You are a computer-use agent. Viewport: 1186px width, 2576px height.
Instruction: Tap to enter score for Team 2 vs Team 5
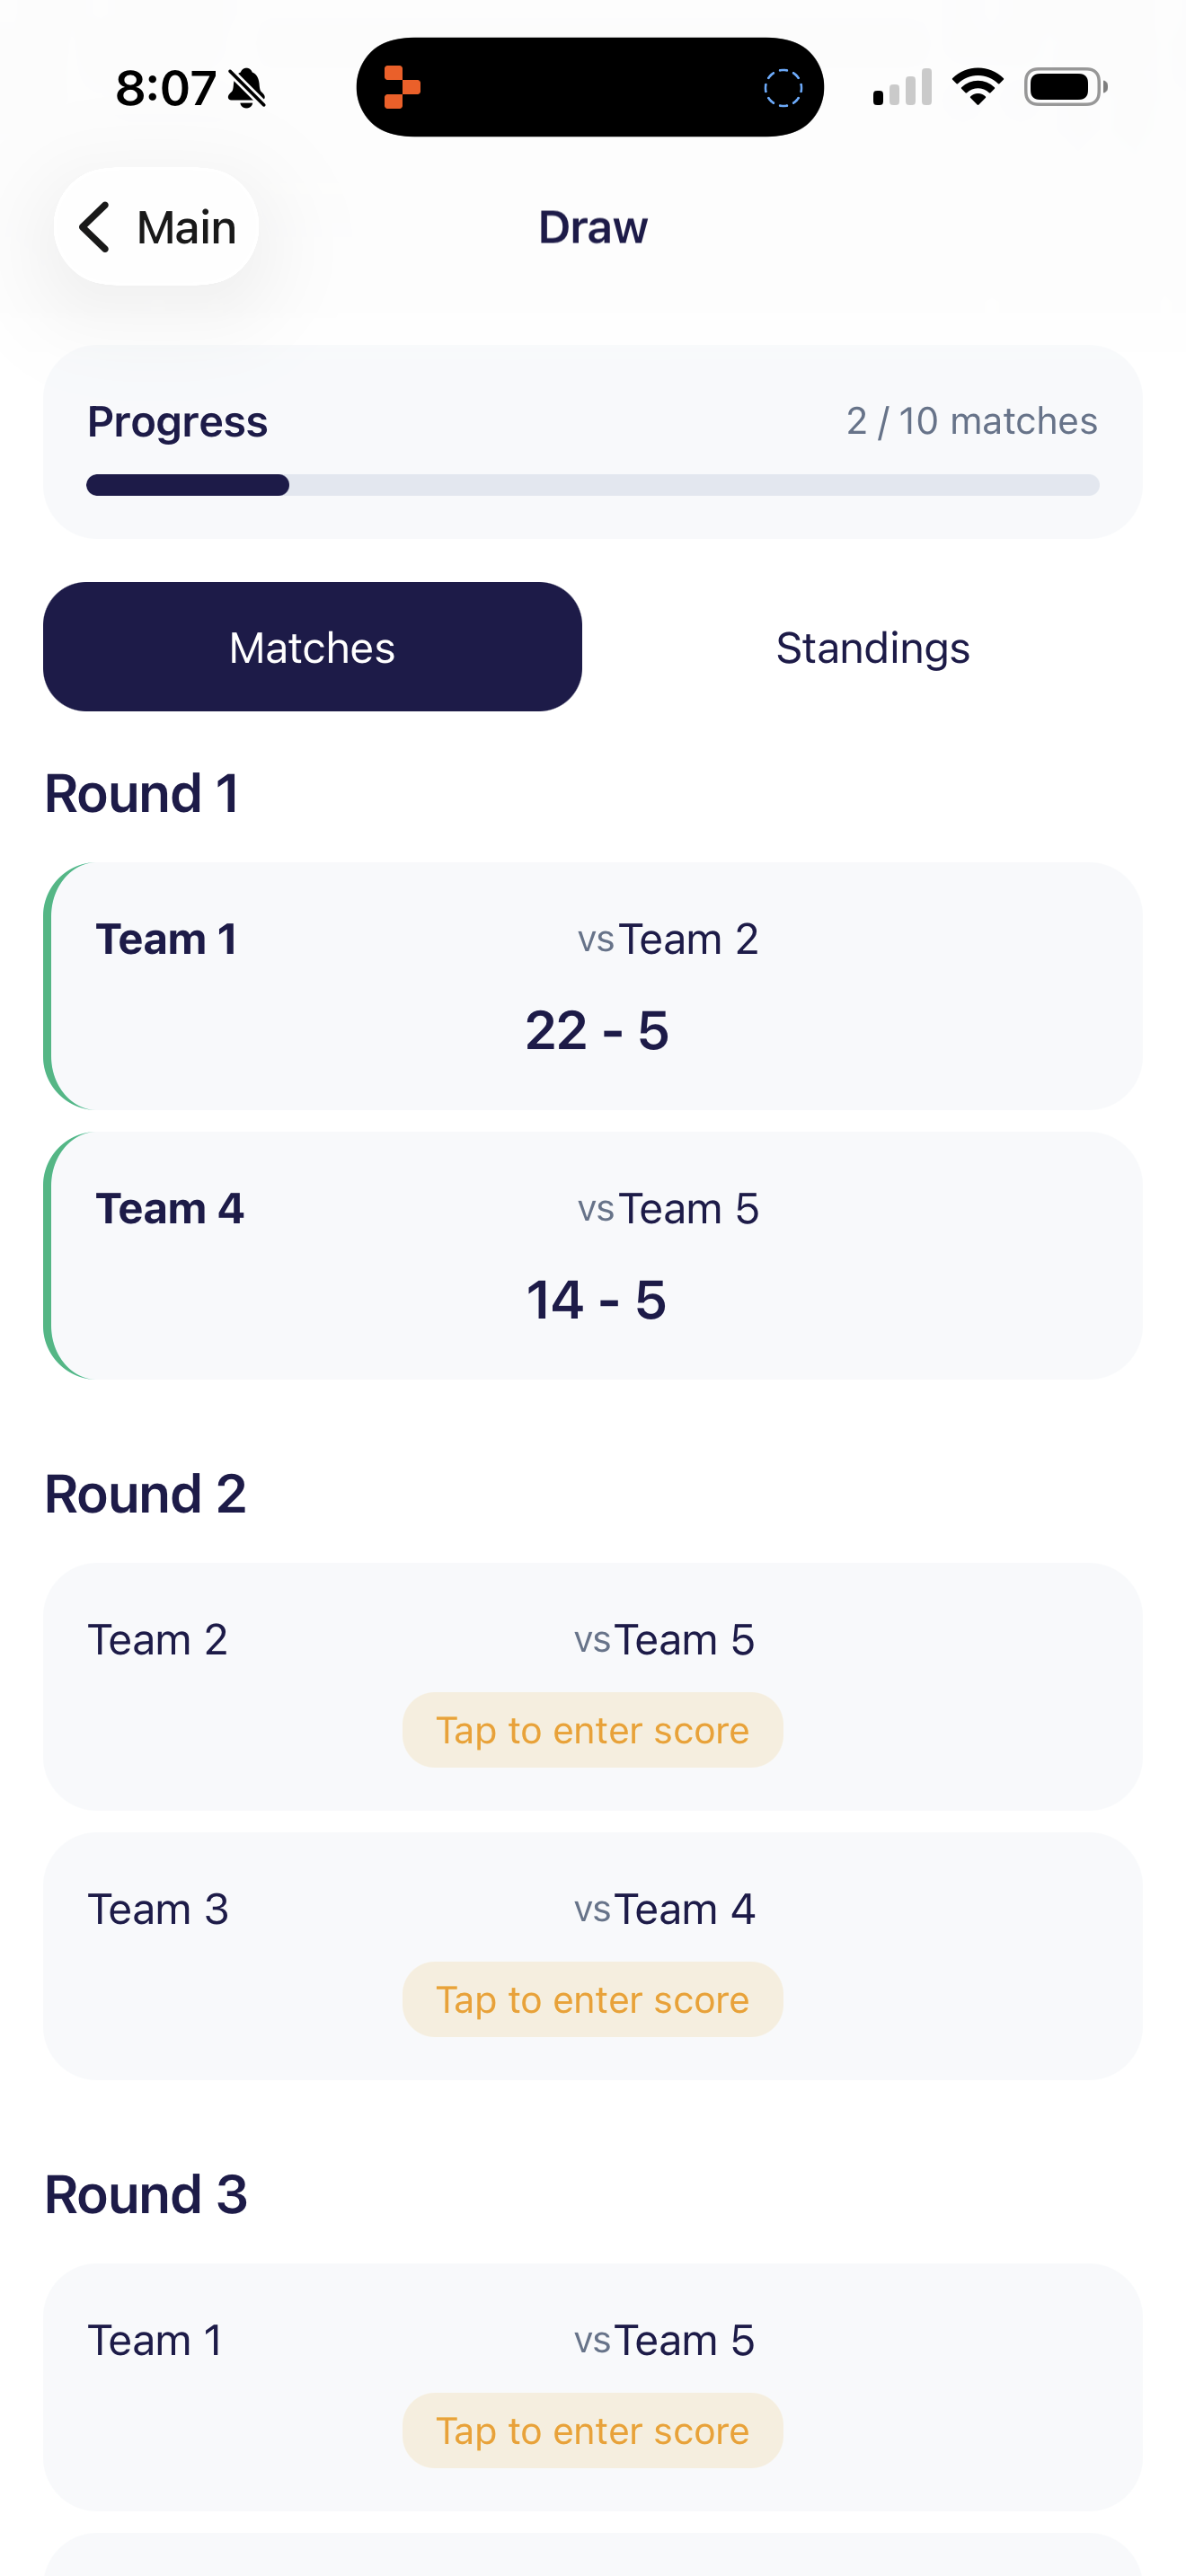[592, 1729]
